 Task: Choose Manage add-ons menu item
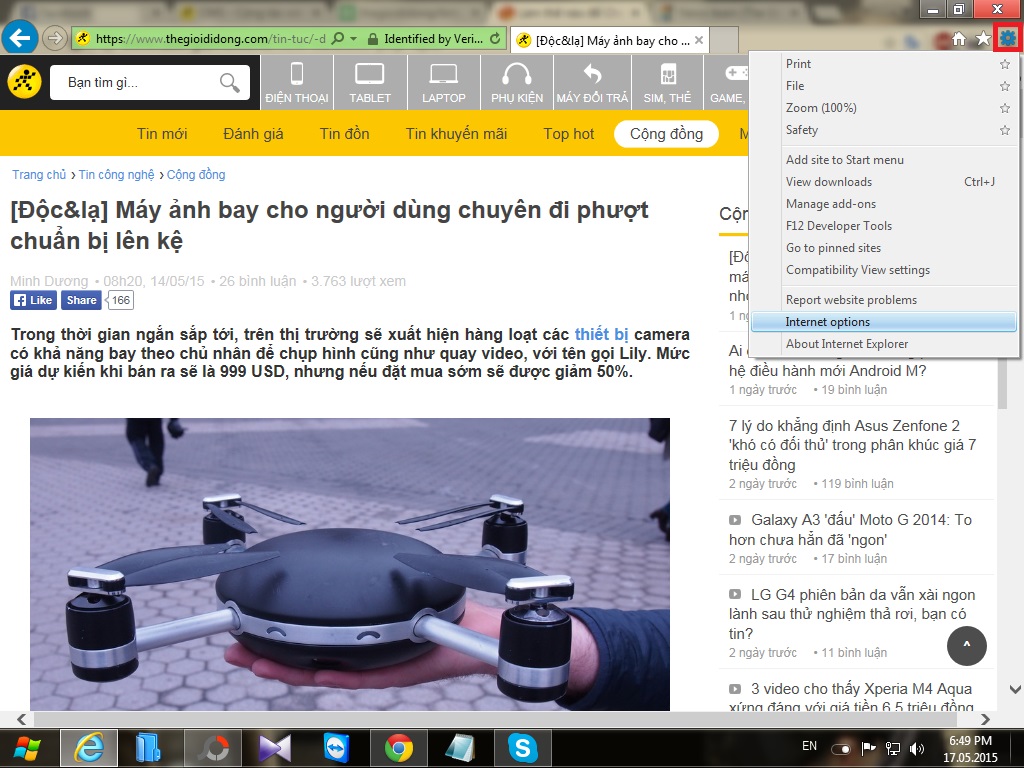[x=886, y=204]
